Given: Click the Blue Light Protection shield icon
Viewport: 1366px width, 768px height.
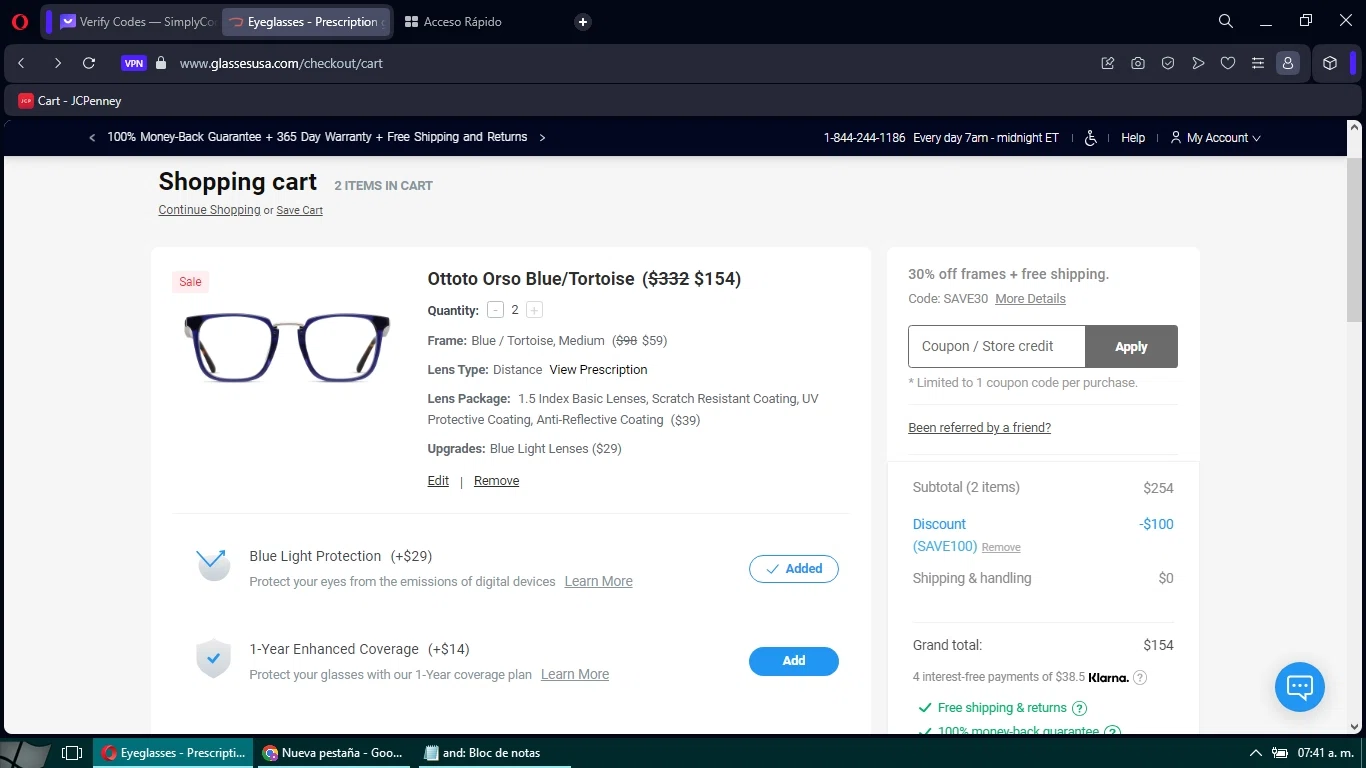Looking at the screenshot, I should [213, 565].
